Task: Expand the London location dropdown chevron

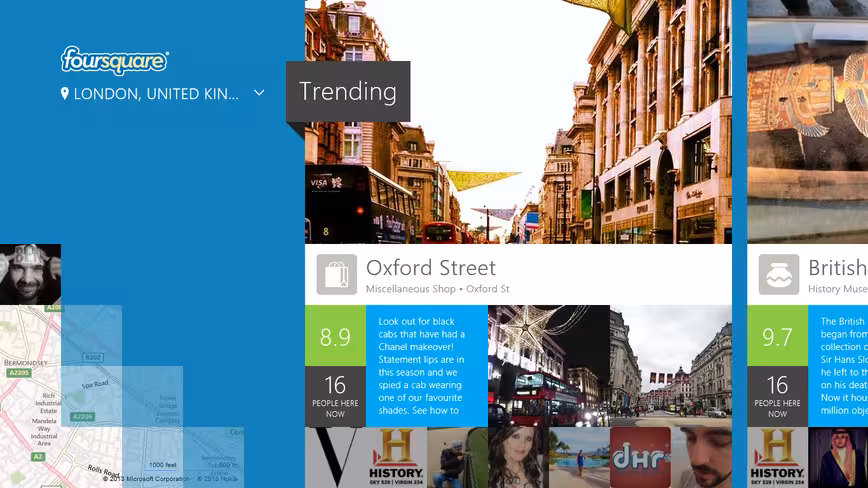Action: (259, 93)
